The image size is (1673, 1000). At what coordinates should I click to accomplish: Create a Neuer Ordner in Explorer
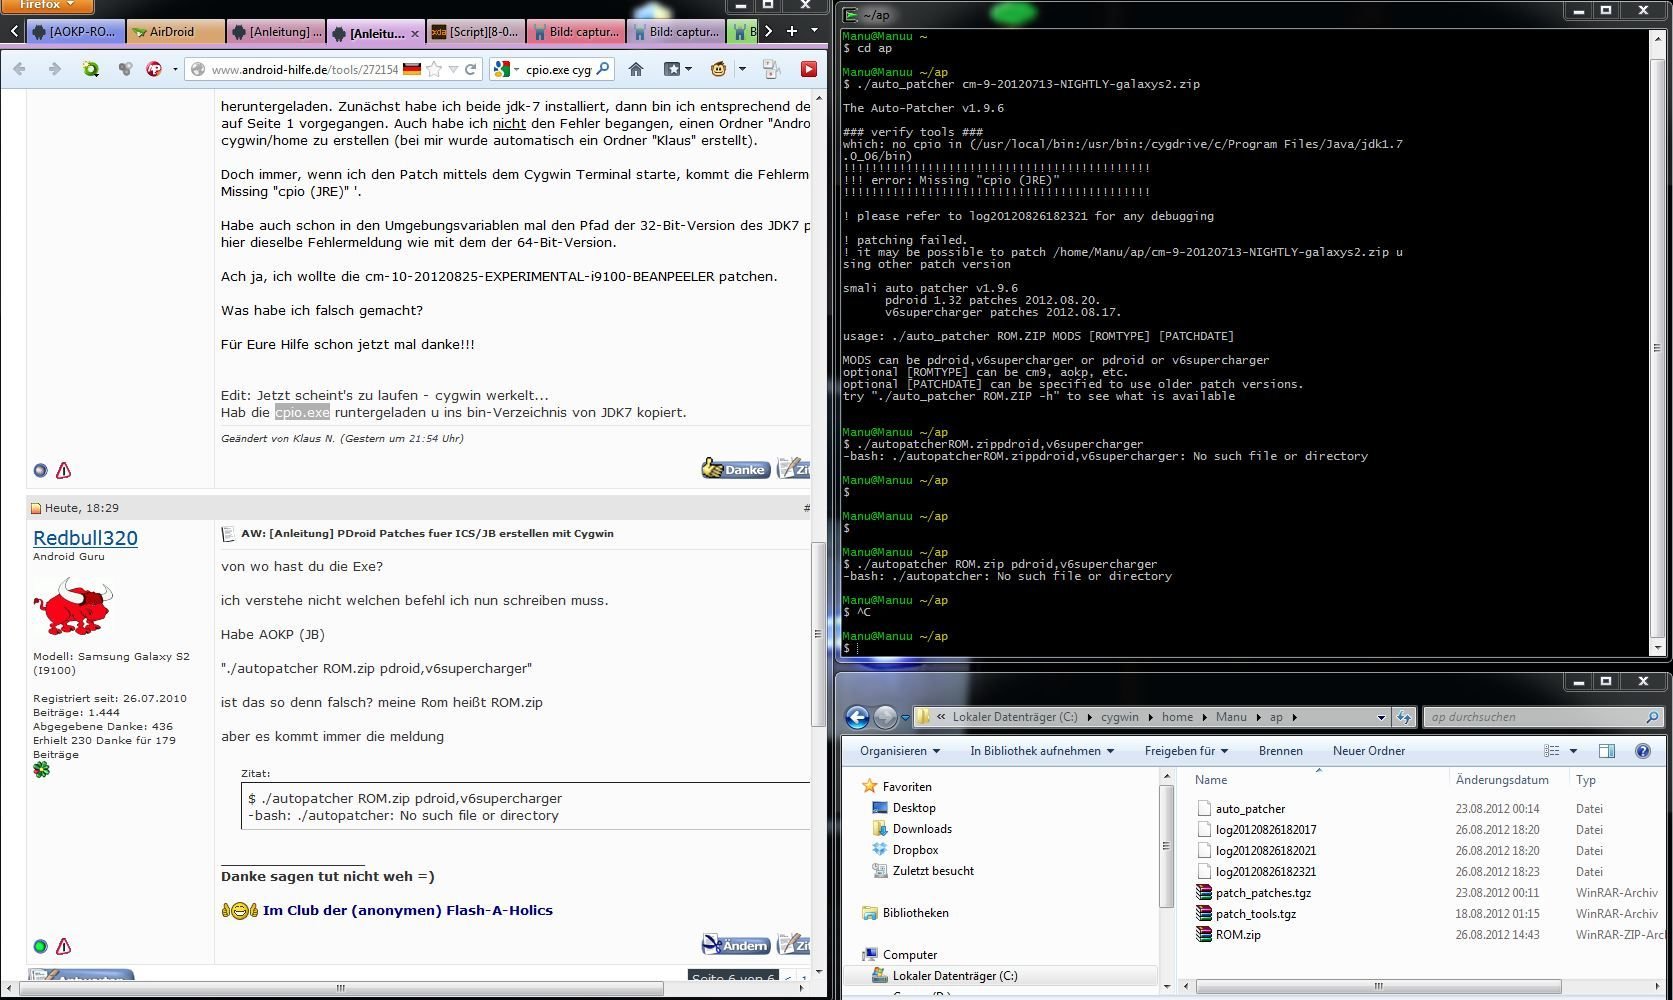click(x=1369, y=751)
